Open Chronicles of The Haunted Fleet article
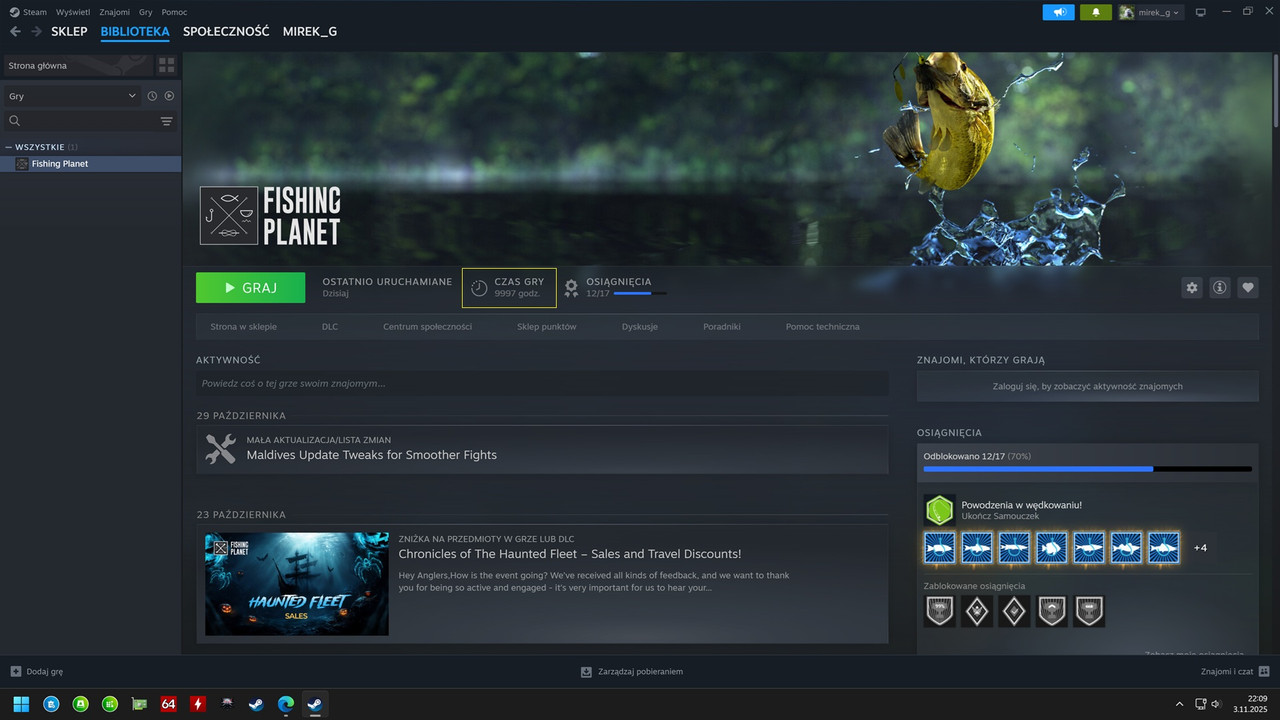Image resolution: width=1280 pixels, height=720 pixels. click(570, 554)
